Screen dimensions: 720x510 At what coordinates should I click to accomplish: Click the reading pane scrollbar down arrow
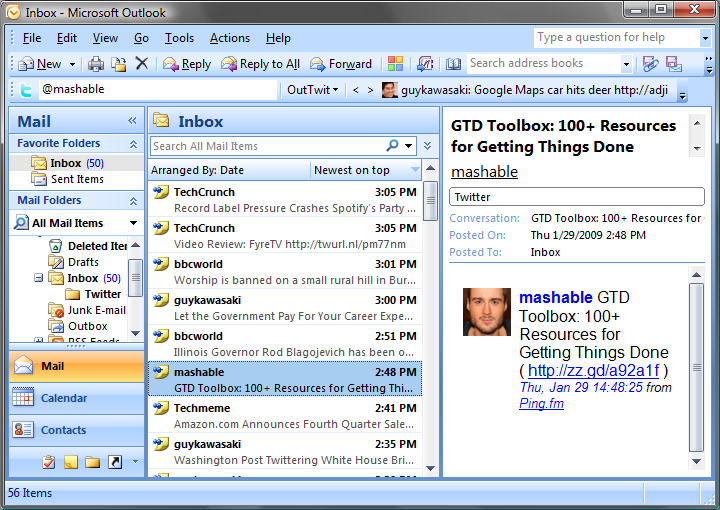click(696, 461)
